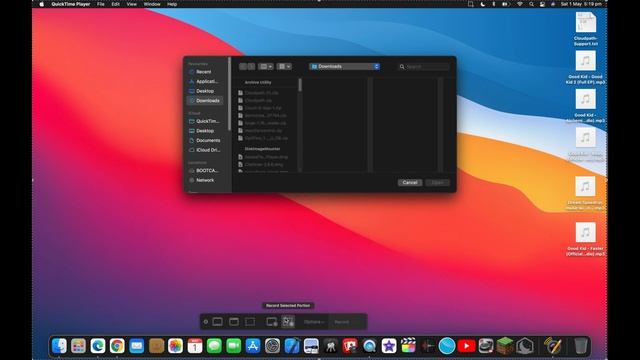
Task: Open the View menu
Action: (131, 4)
